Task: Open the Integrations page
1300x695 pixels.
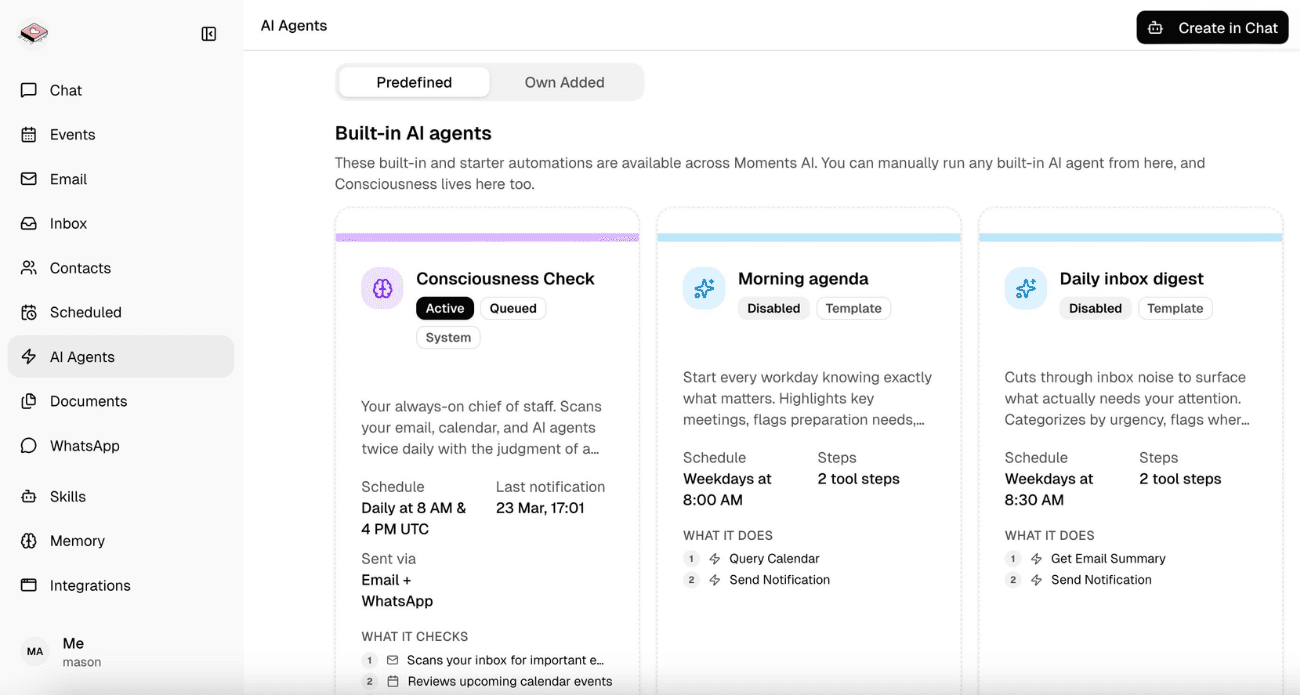Action: tap(90, 586)
